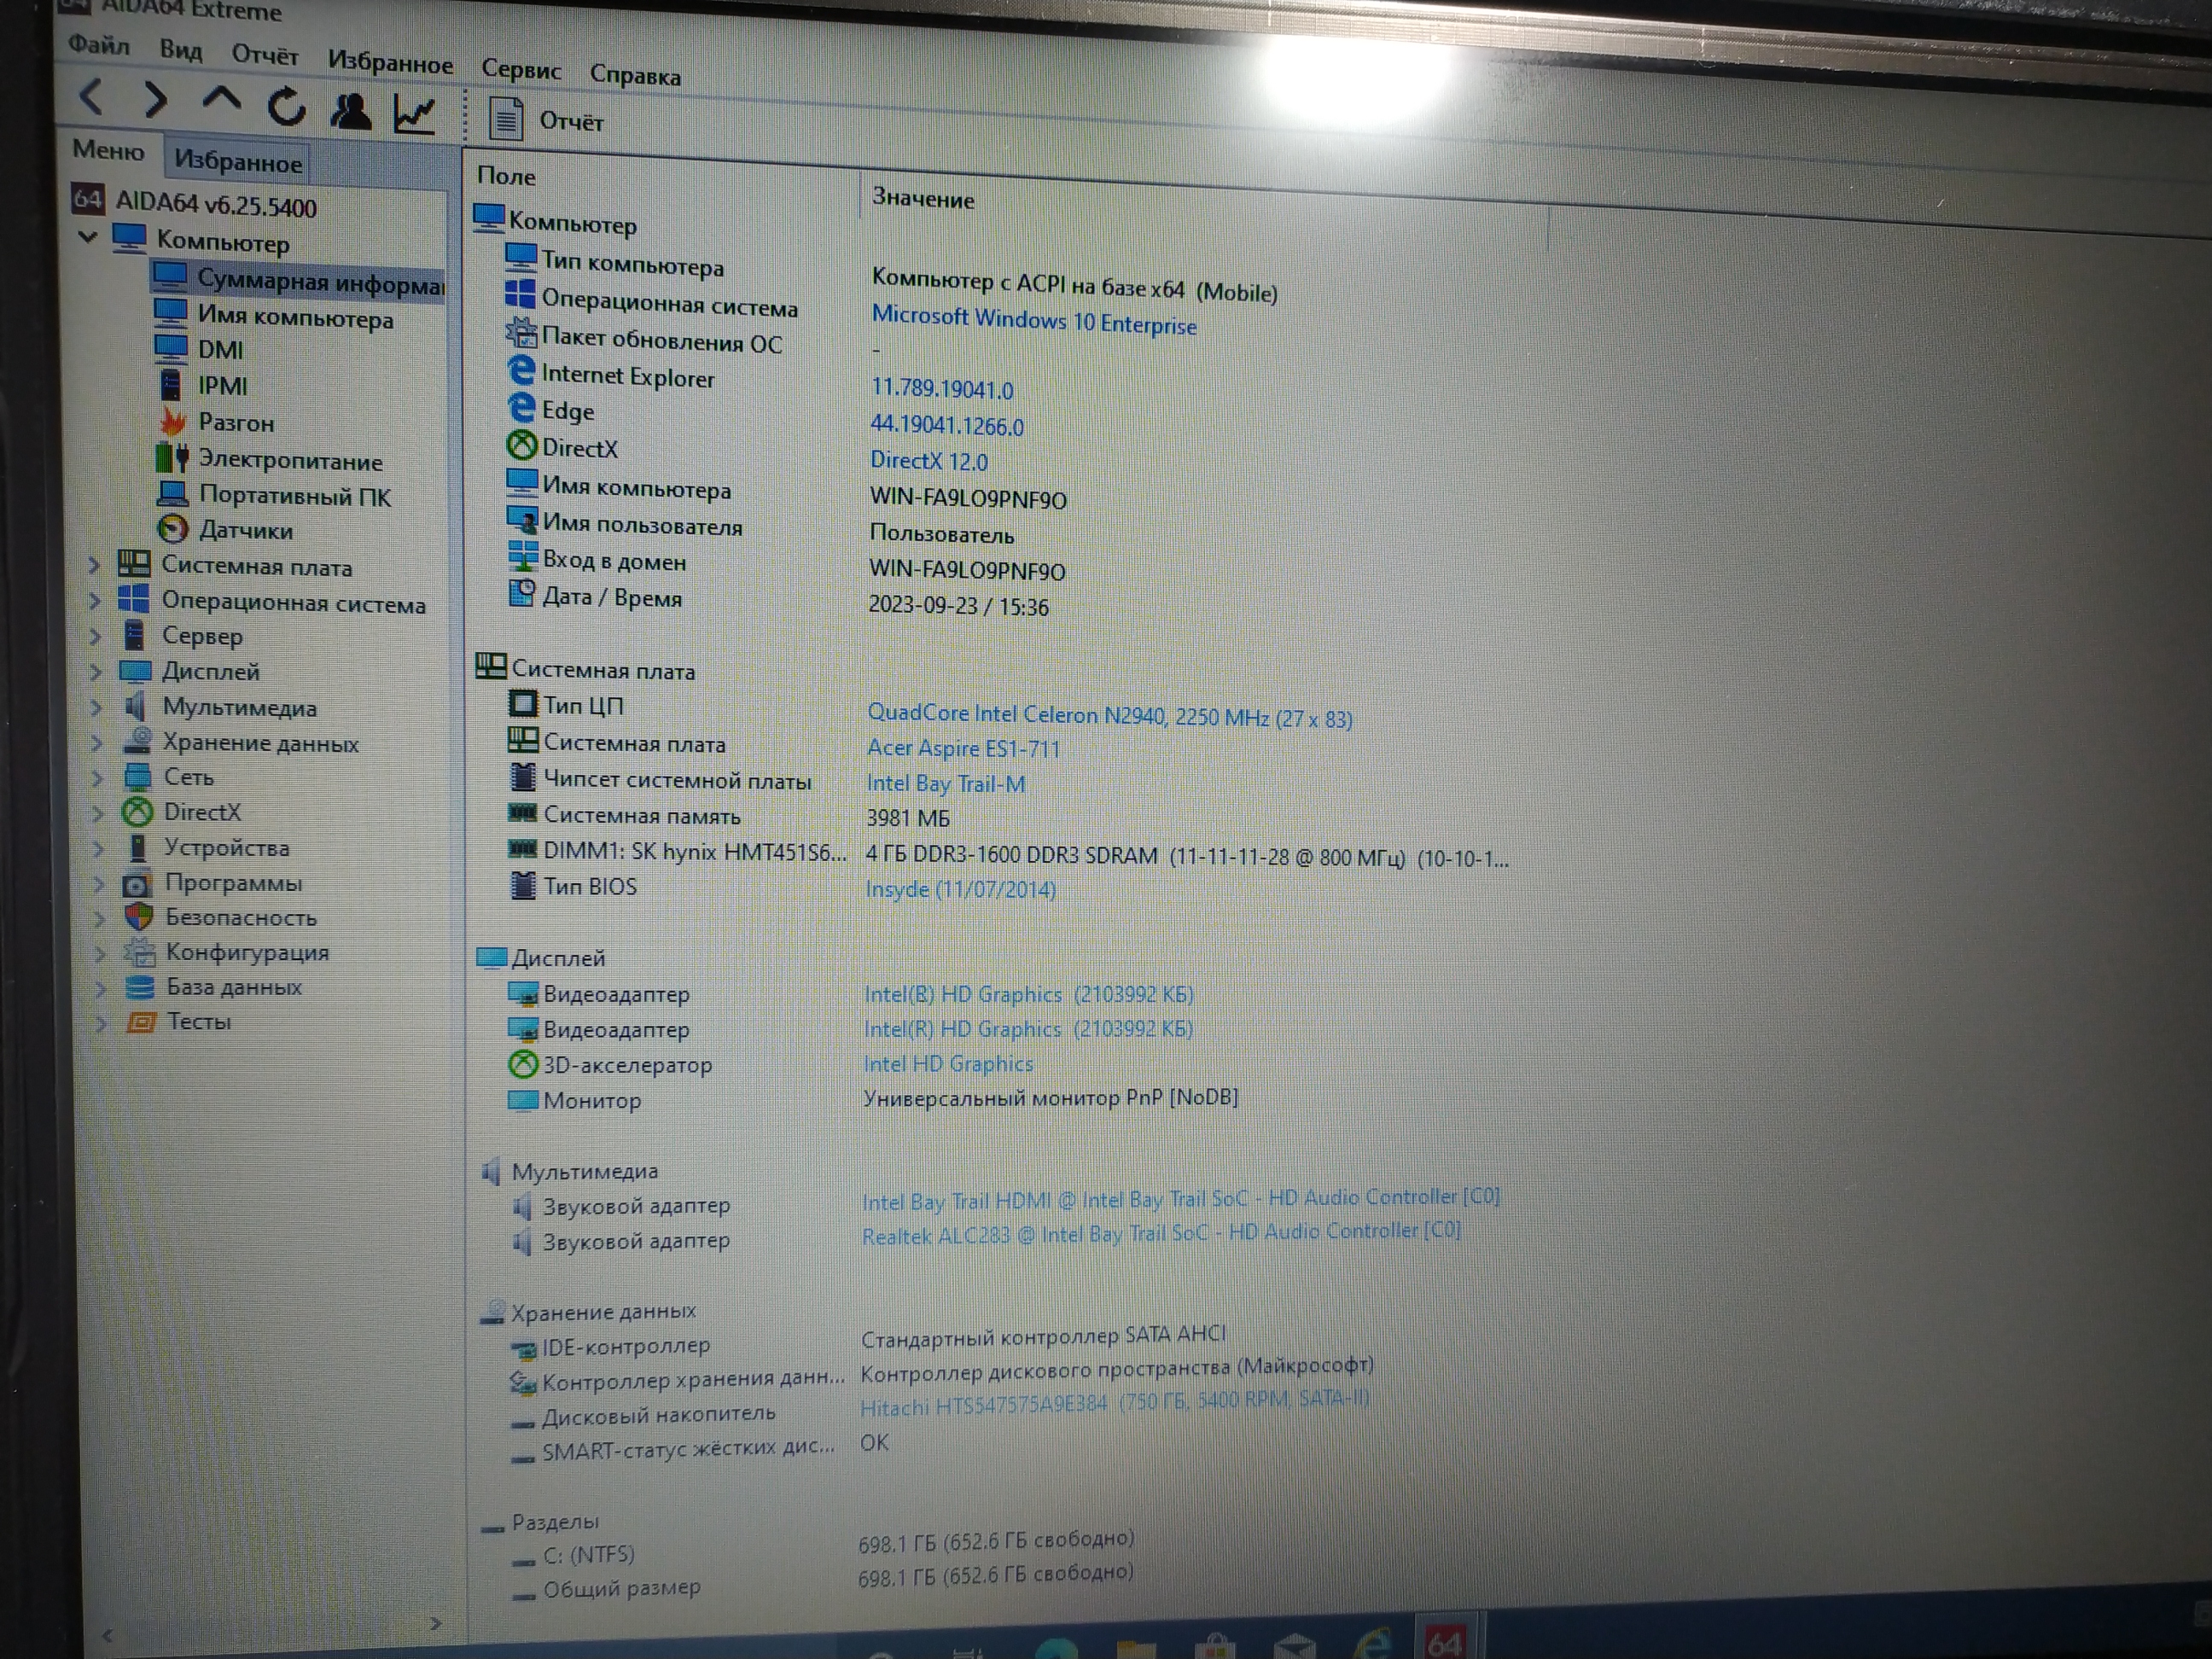Collapse the Компьютер tree node
The height and width of the screenshot is (1659, 2212).
tap(88, 237)
